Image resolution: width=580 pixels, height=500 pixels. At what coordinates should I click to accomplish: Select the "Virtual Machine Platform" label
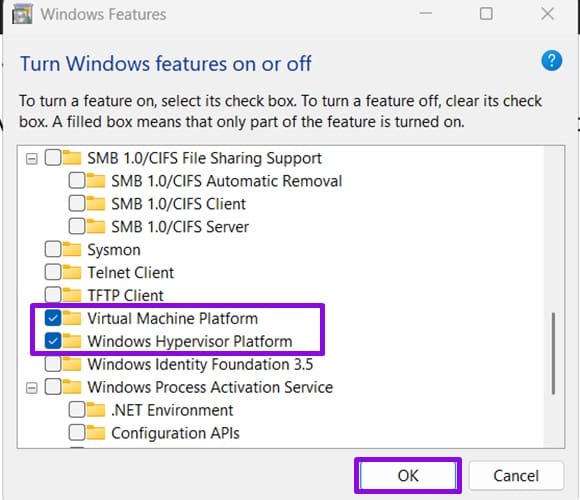[172, 318]
